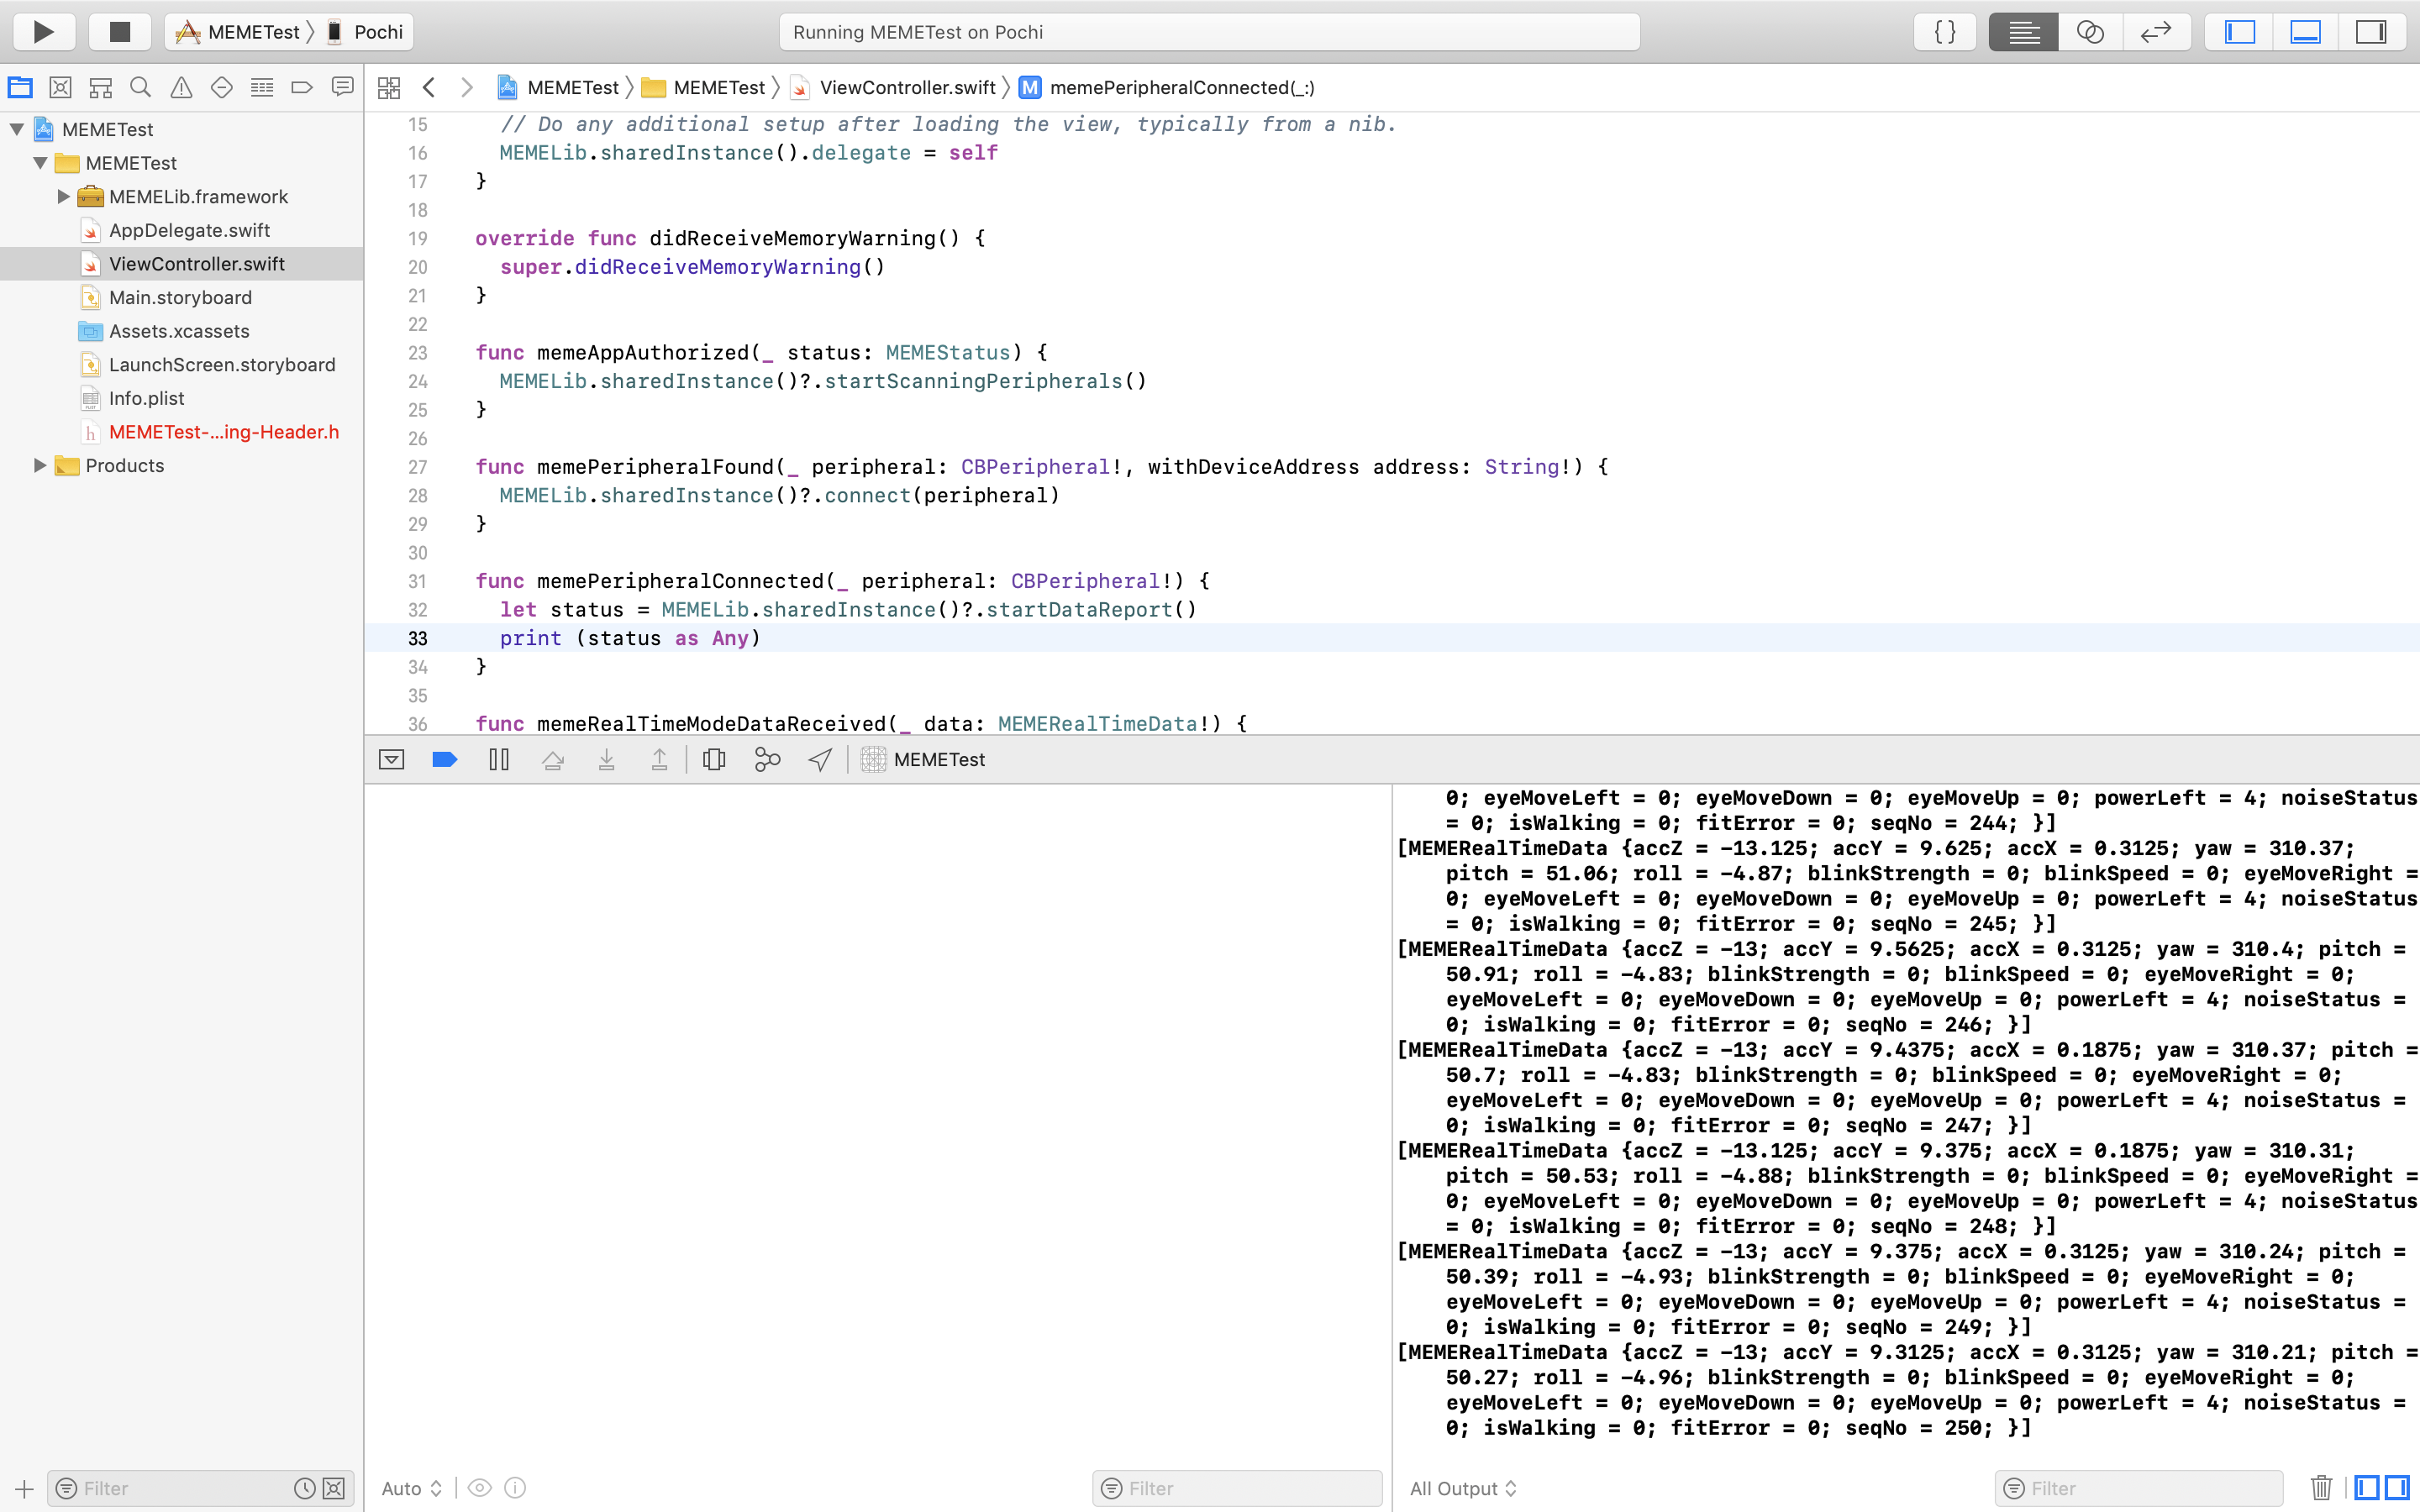
Task: Toggle breakpoints activation in debug bar
Action: [444, 760]
